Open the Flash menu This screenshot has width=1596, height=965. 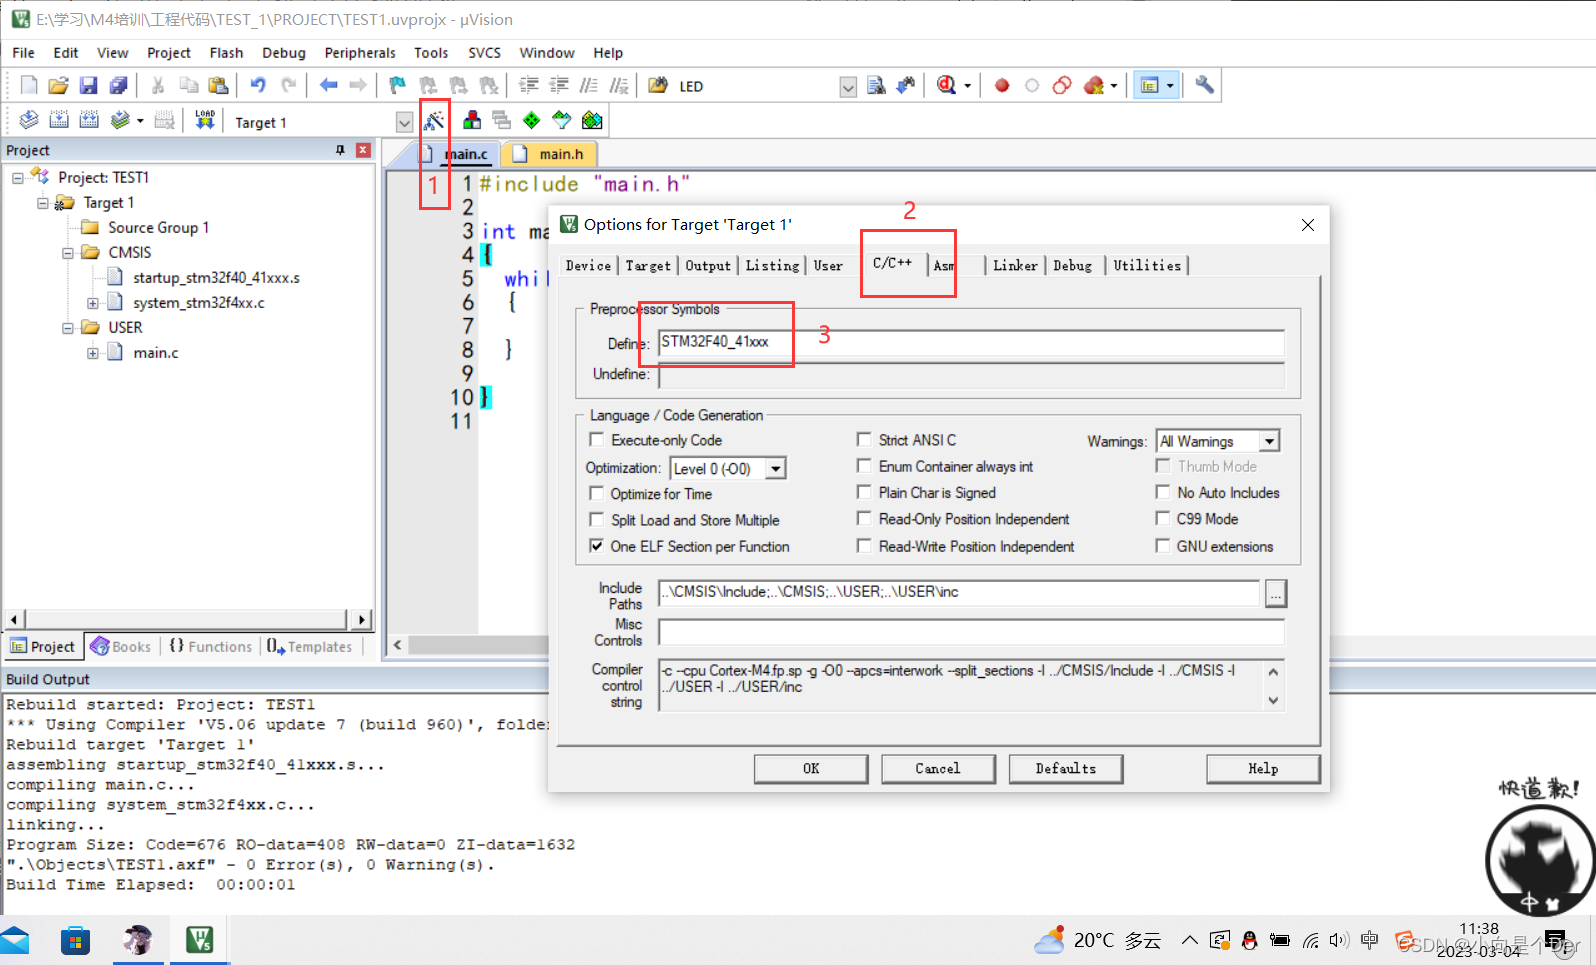pyautogui.click(x=226, y=53)
